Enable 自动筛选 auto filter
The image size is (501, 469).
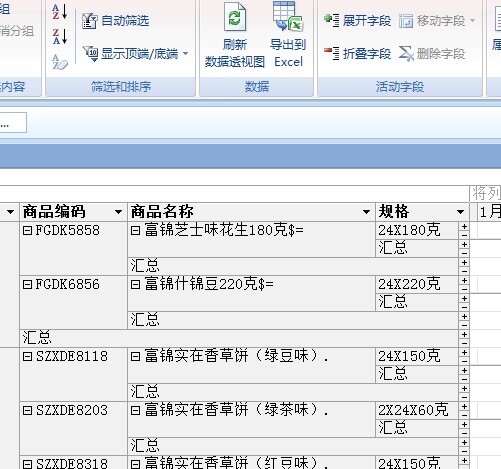pyautogui.click(x=115, y=21)
